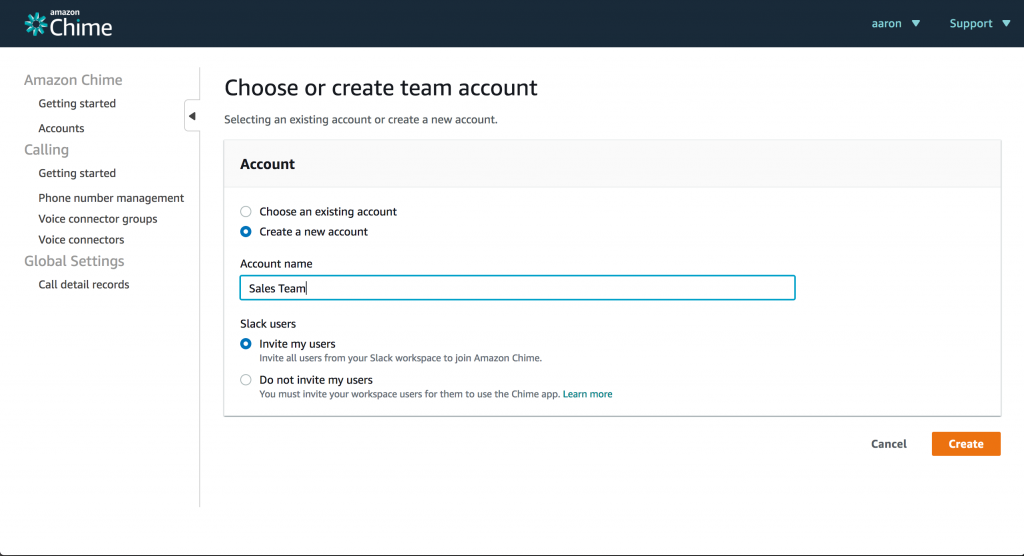Viewport: 1024px width, 556px height.
Task: Select Choose an existing account
Action: [246, 212]
